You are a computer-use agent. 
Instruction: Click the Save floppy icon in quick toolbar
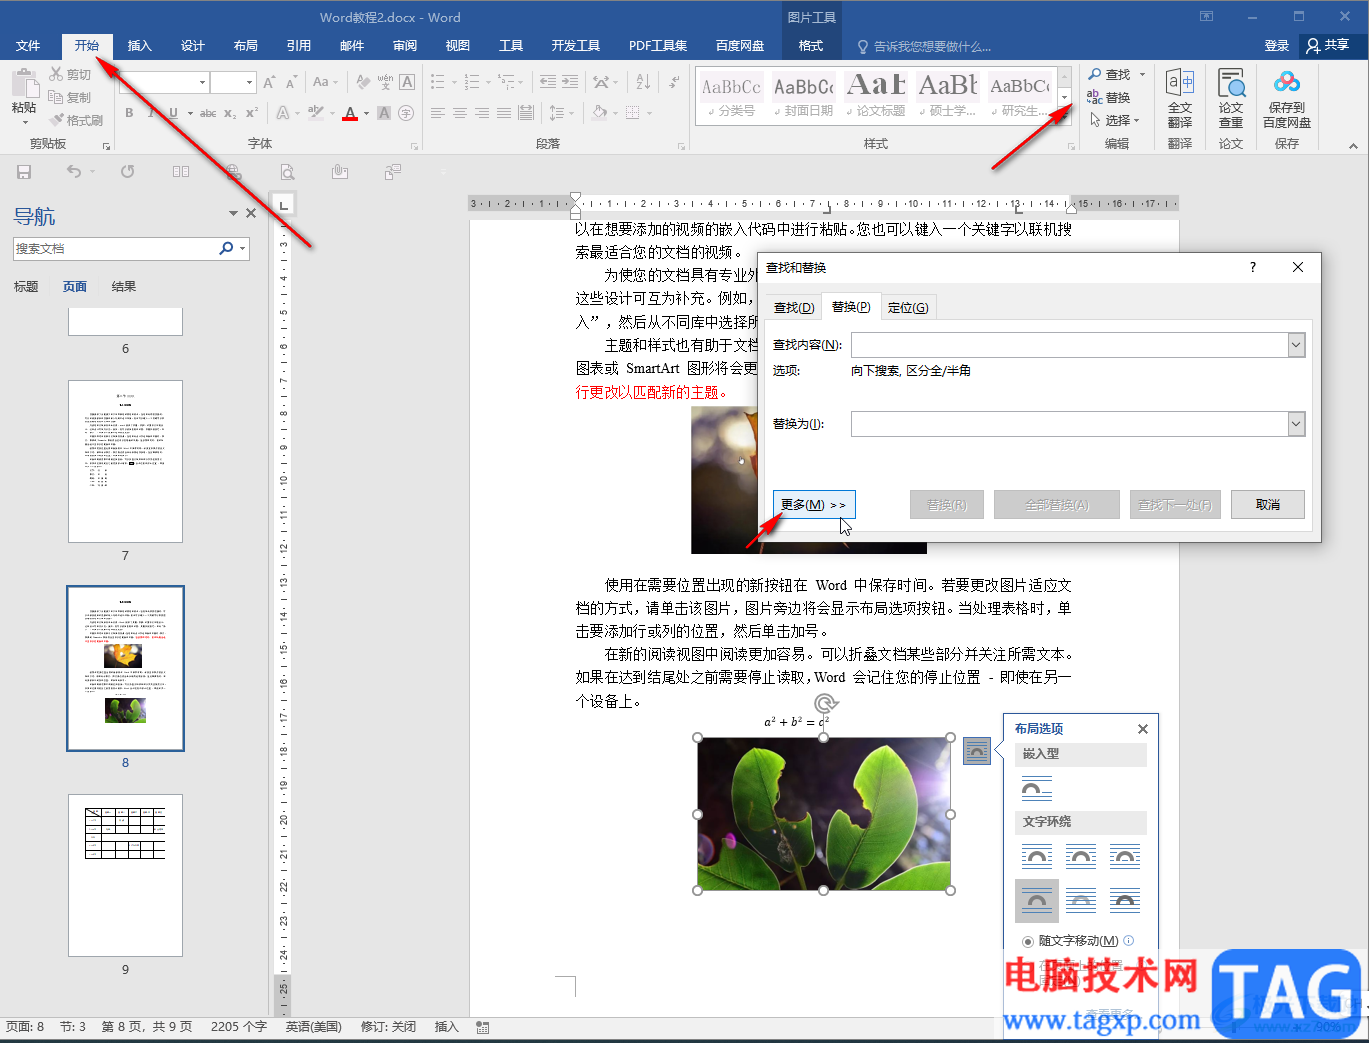coord(24,172)
